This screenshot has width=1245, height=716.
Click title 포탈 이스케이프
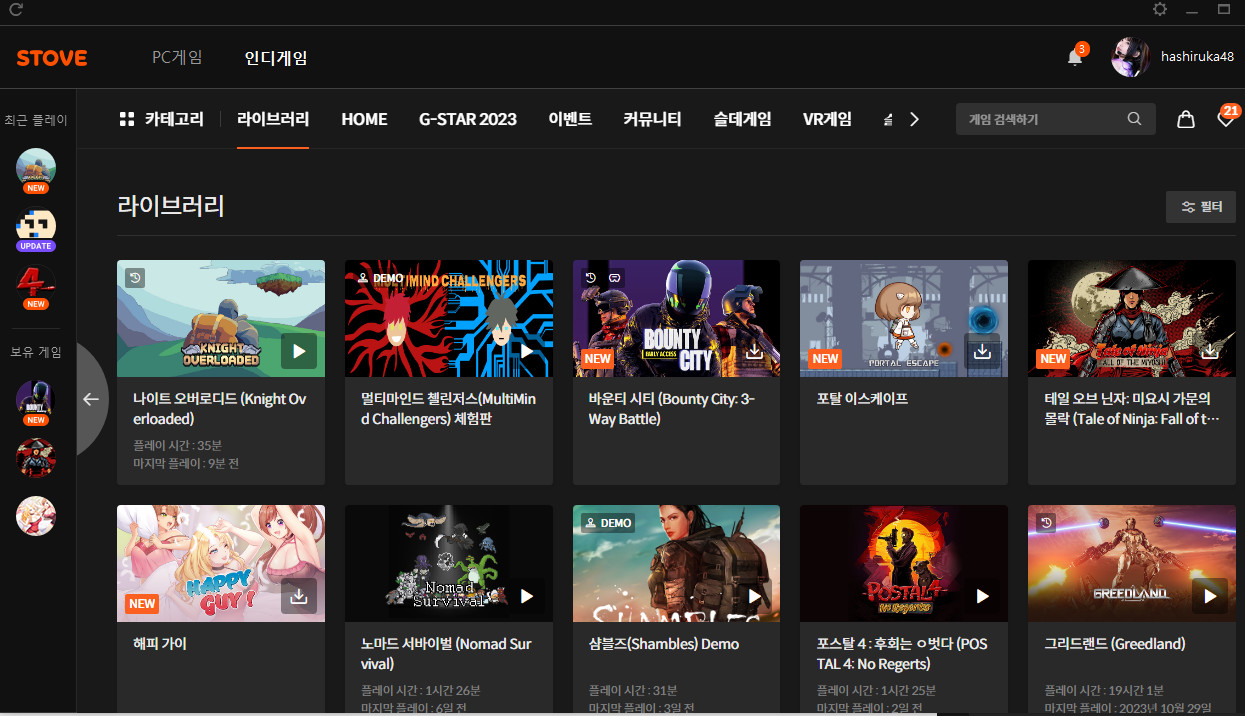(862, 399)
